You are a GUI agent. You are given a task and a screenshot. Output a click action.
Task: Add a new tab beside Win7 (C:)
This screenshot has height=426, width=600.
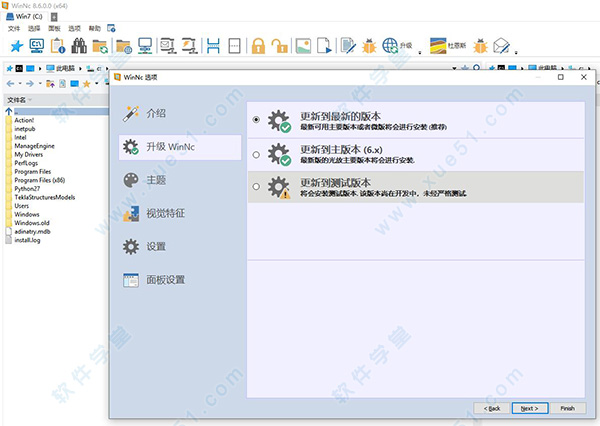coord(54,17)
